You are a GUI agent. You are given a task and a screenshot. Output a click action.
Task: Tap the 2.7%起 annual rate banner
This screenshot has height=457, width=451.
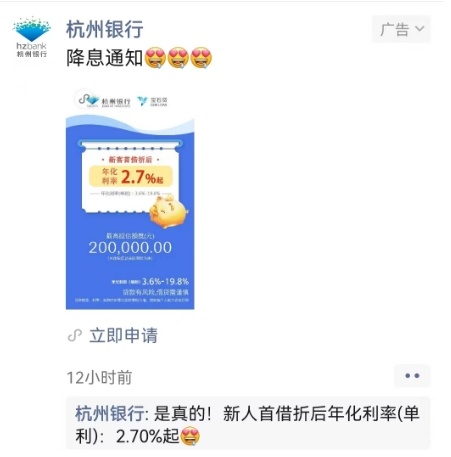point(131,176)
